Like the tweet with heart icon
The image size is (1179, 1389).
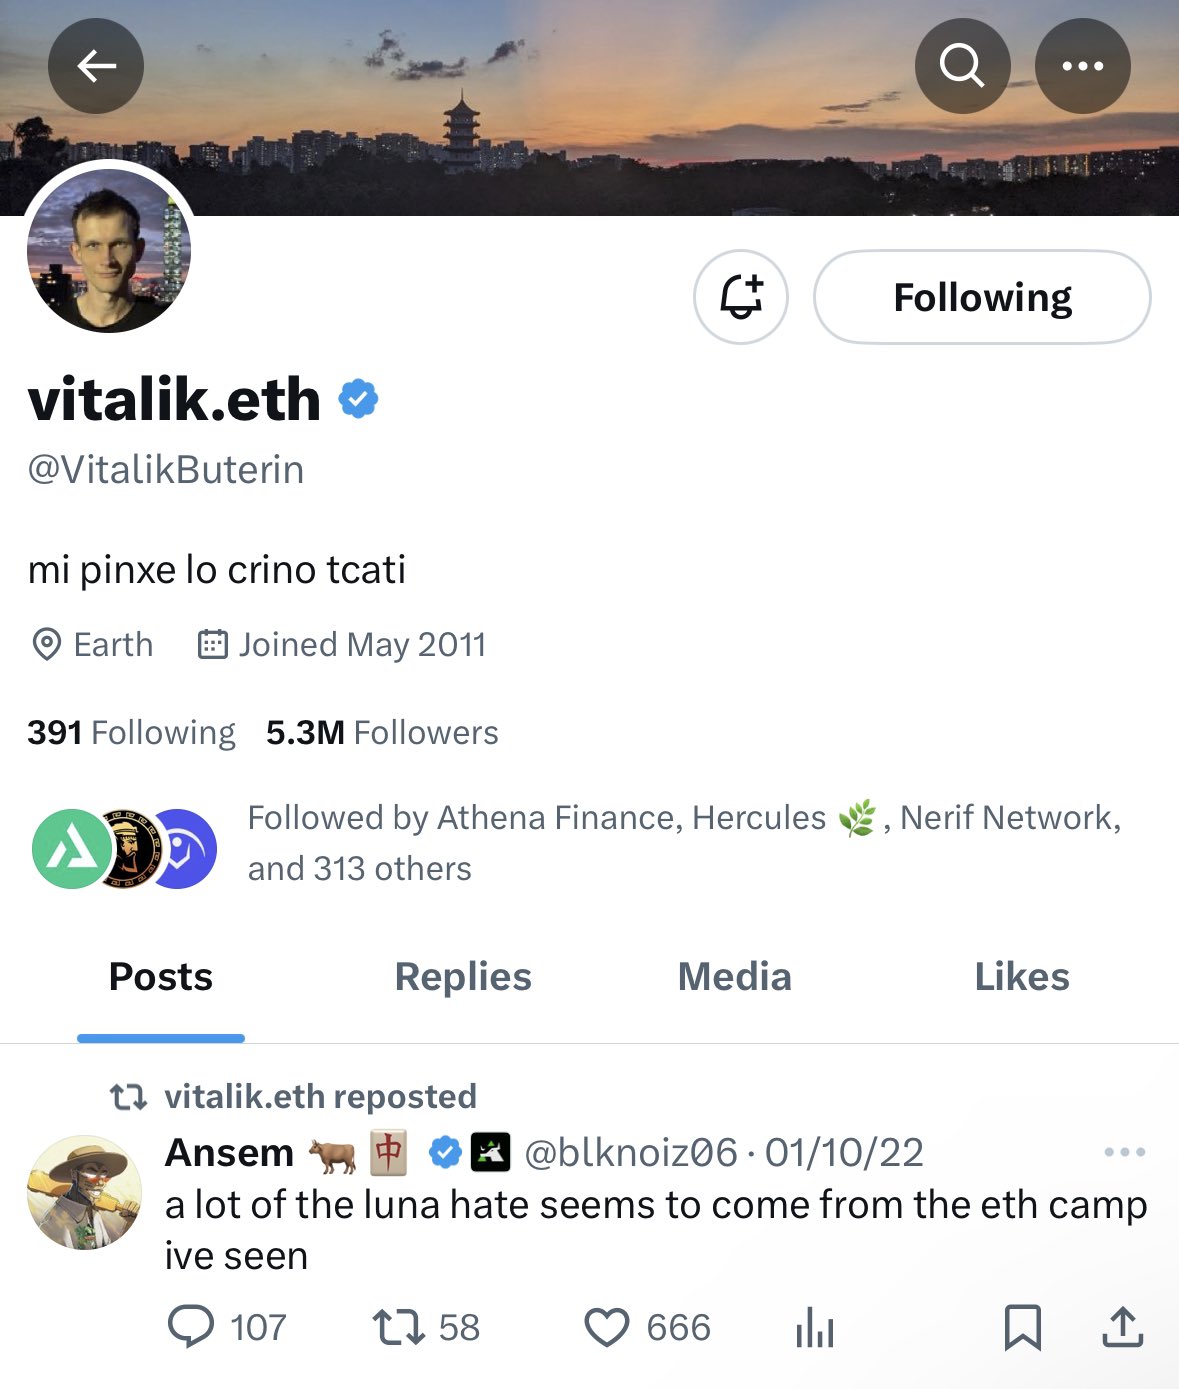click(606, 1327)
